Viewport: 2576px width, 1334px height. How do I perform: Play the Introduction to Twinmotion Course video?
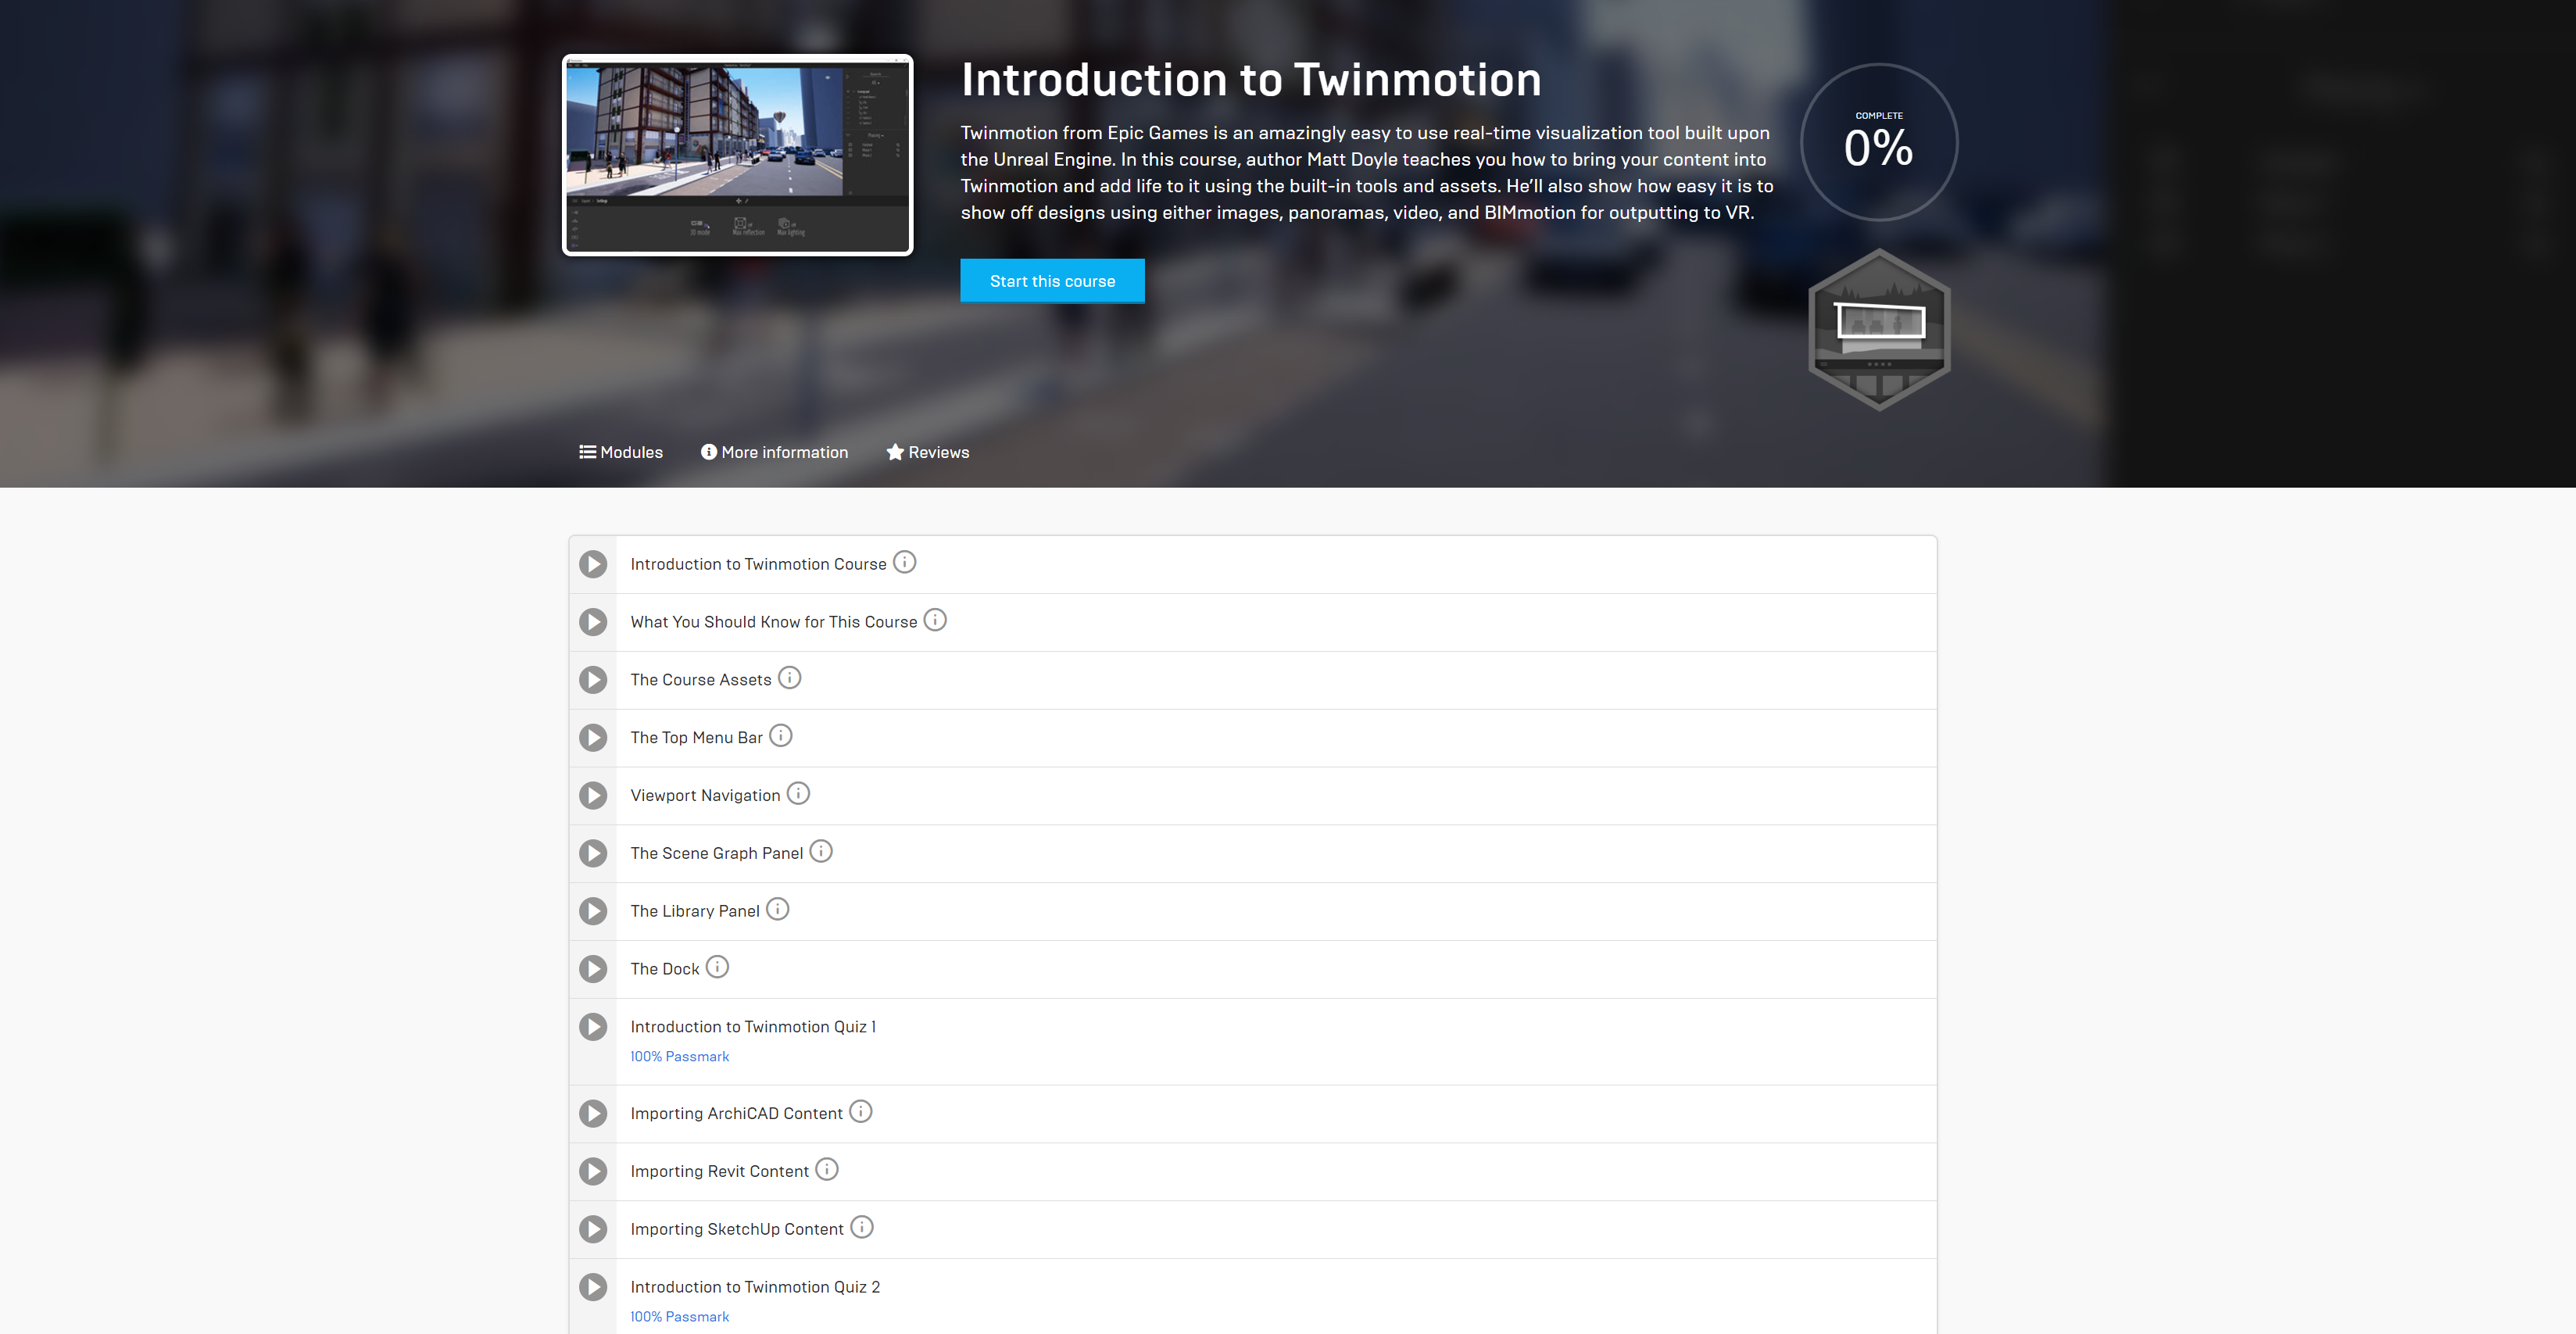tap(593, 563)
